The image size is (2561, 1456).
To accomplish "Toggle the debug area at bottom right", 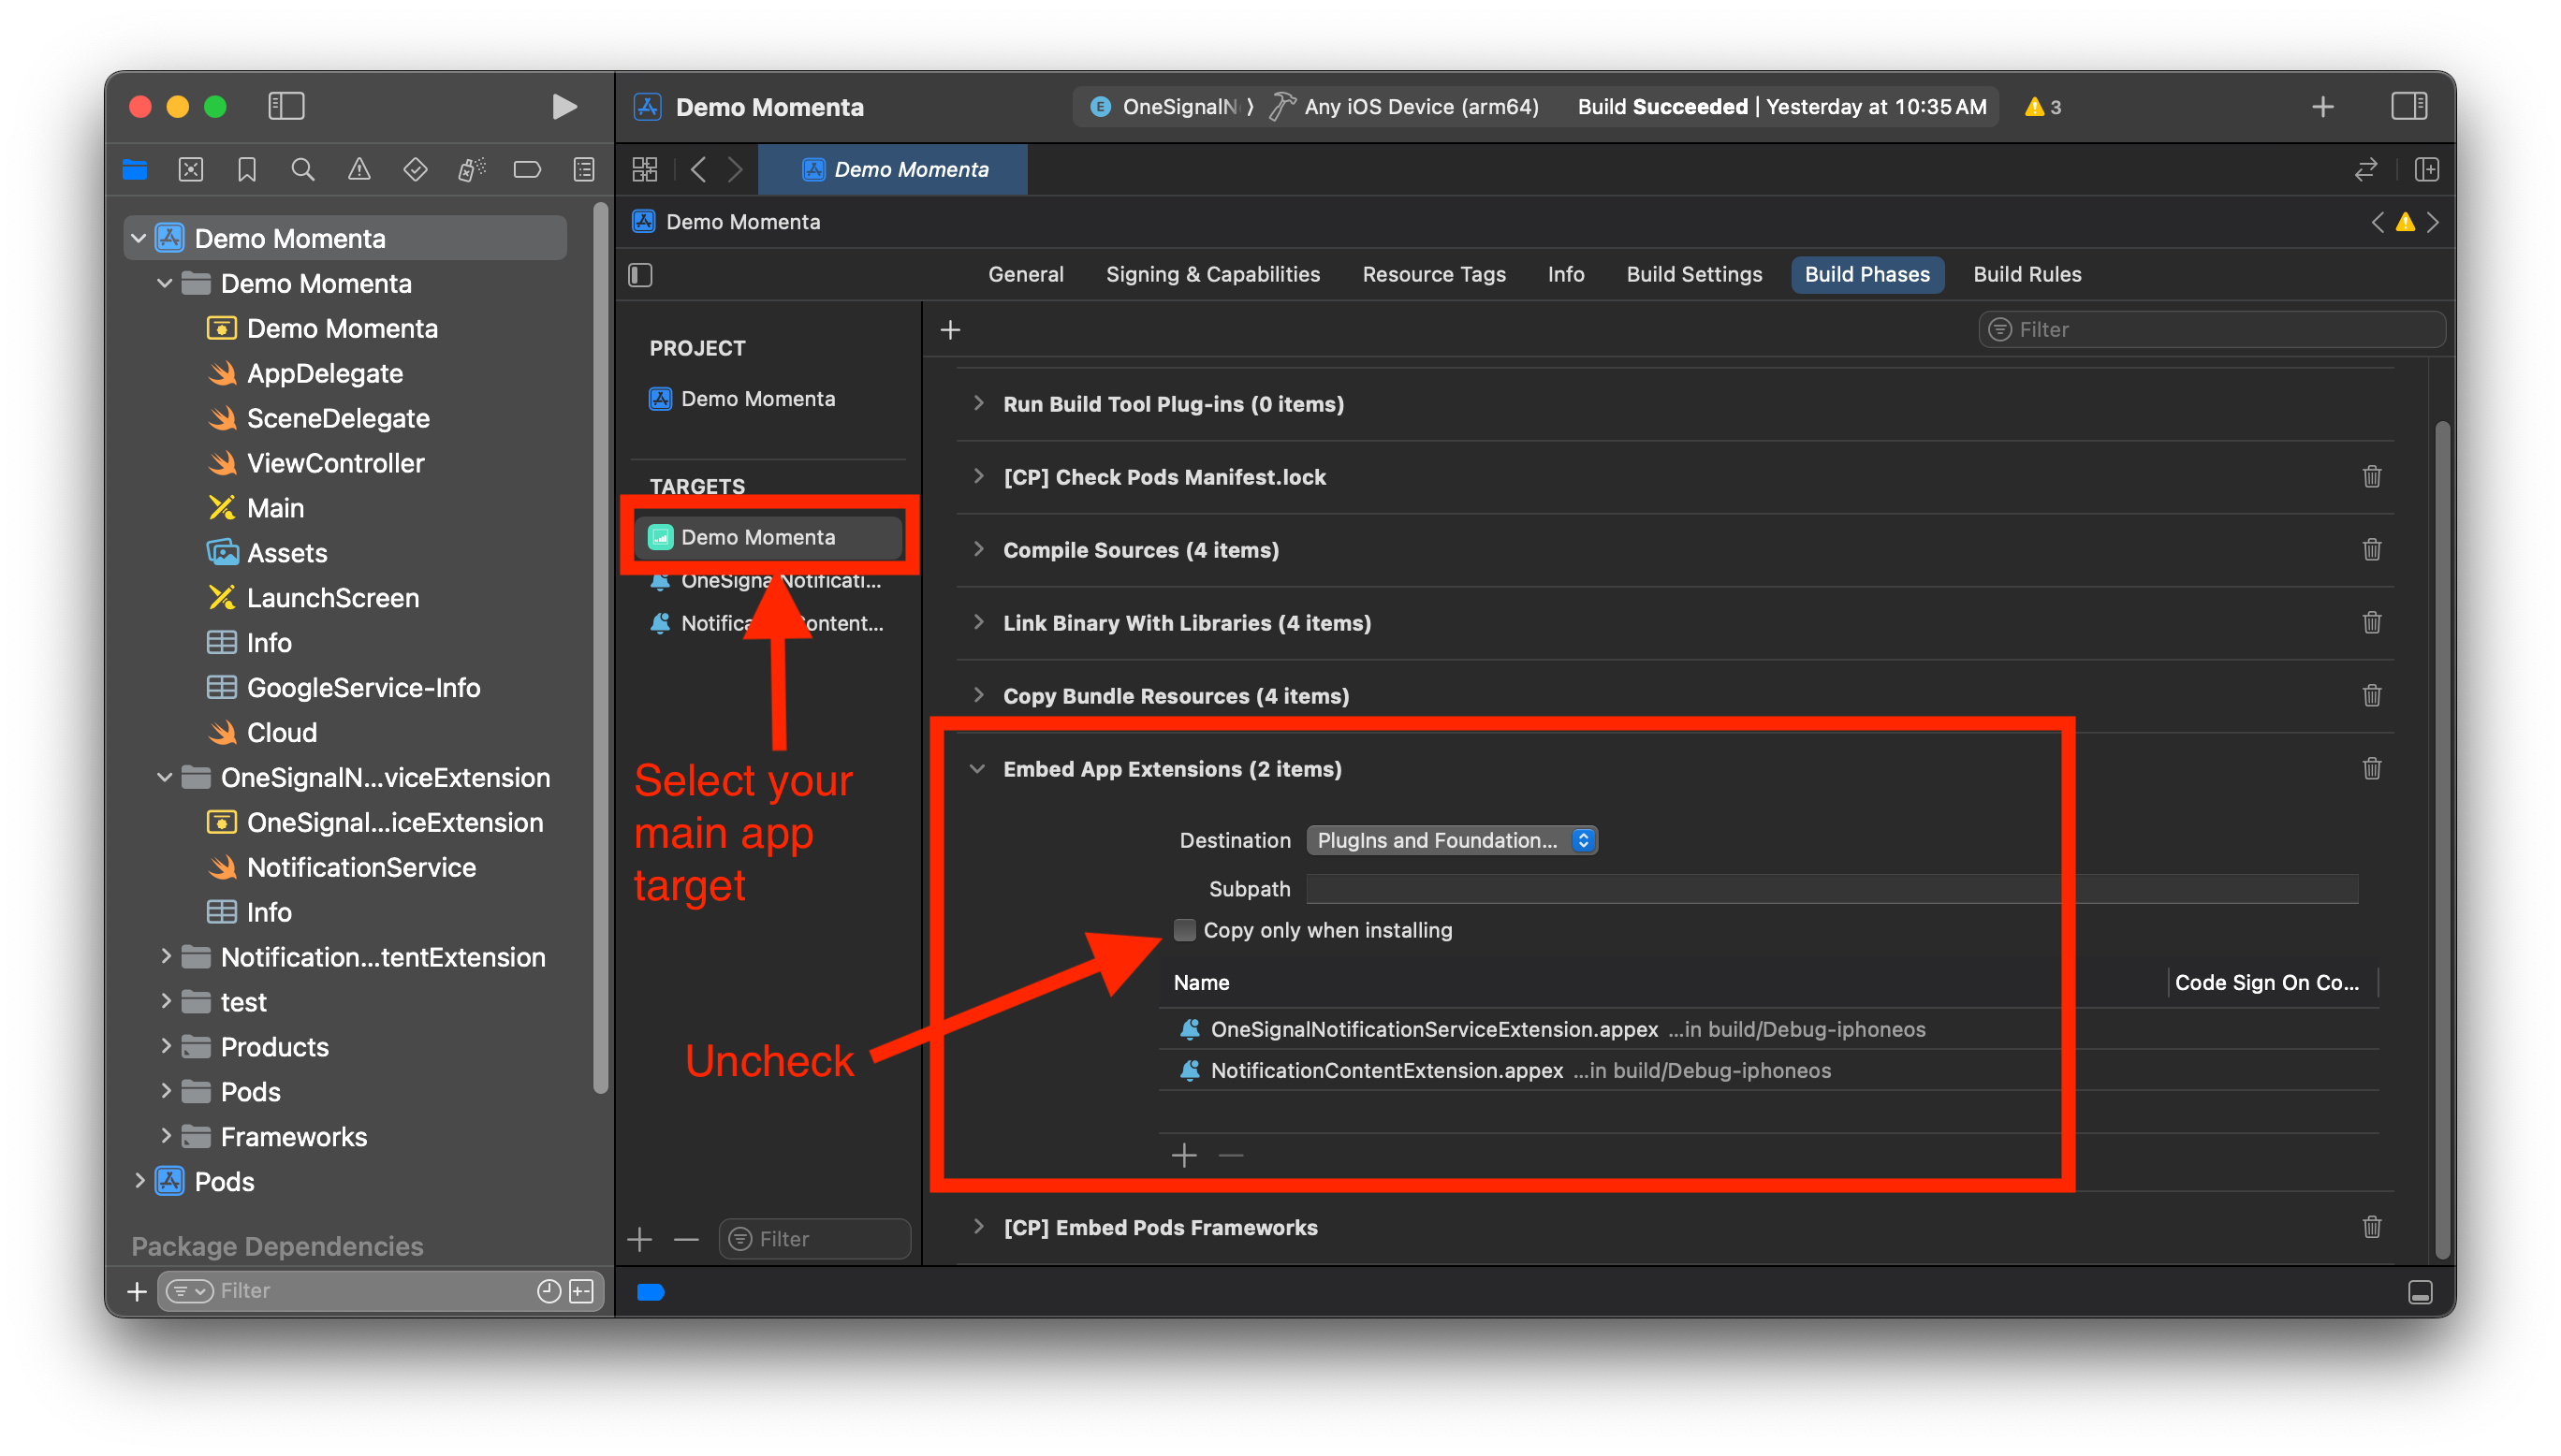I will pos(2420,1292).
